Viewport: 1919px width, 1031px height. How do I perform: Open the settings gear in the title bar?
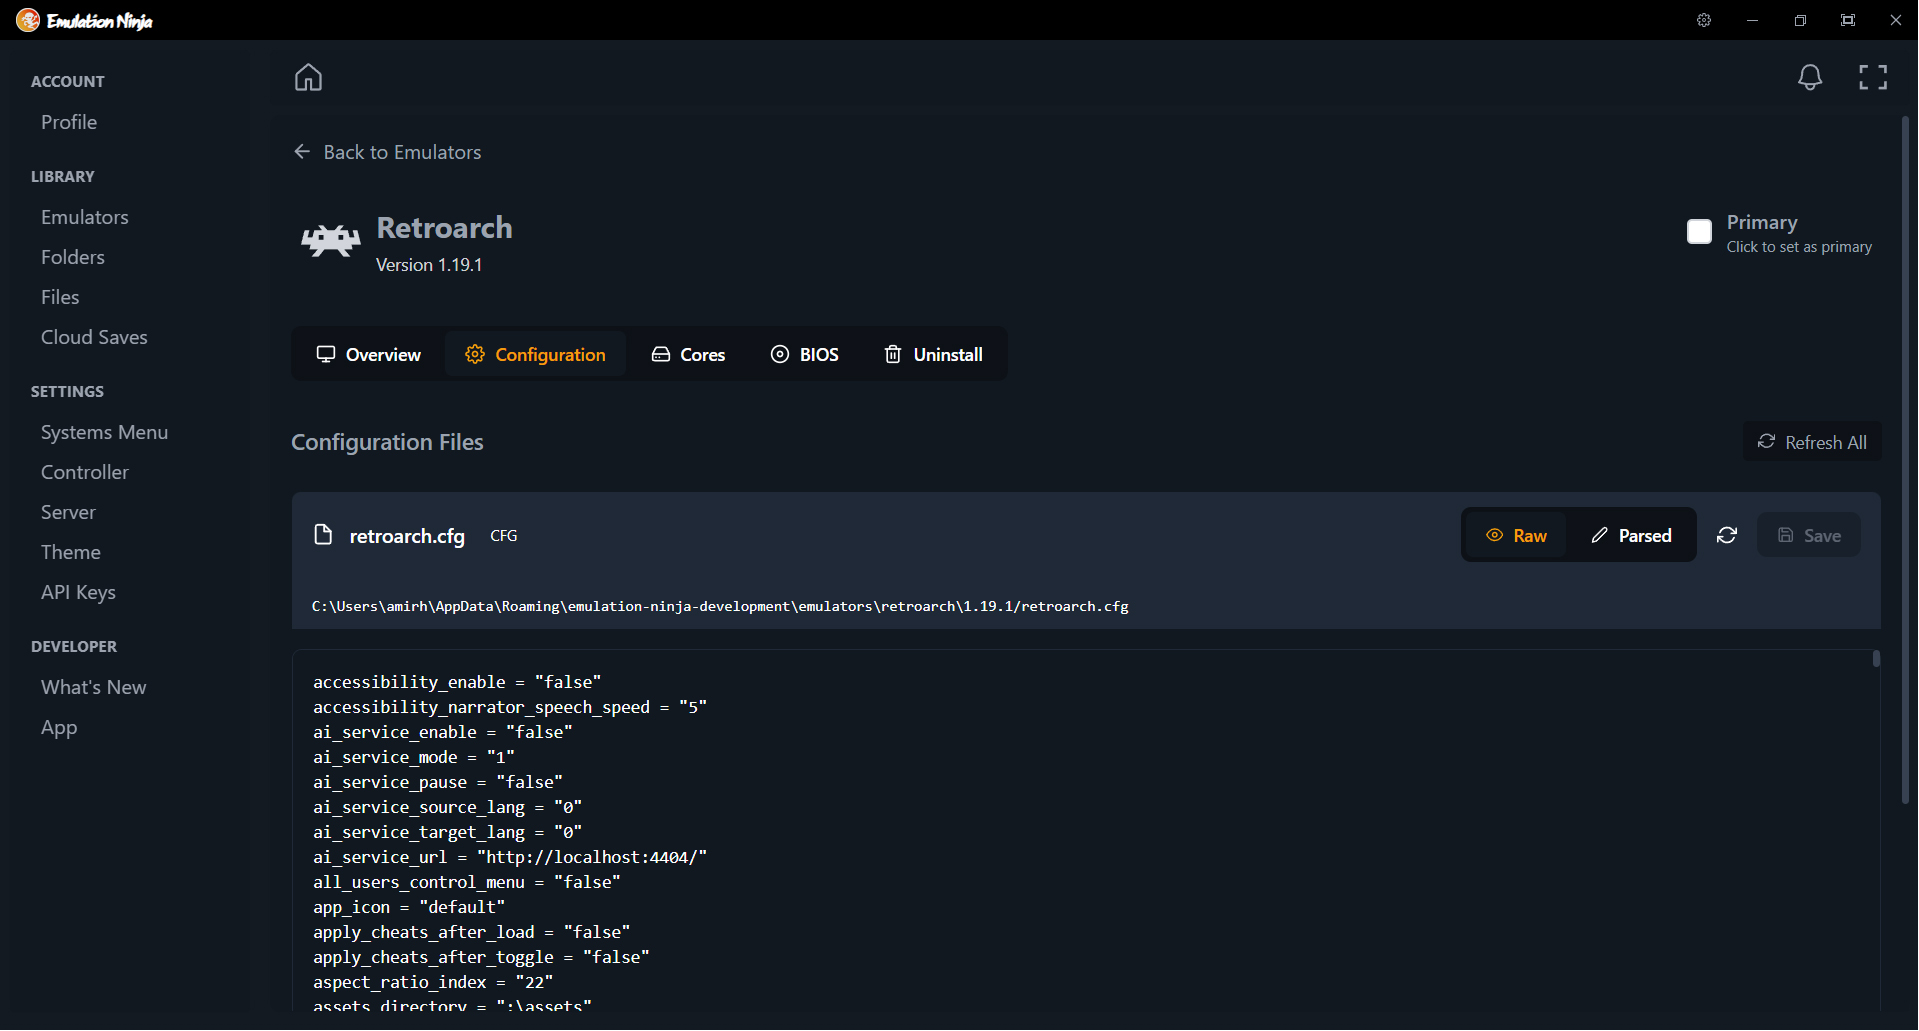click(1704, 20)
